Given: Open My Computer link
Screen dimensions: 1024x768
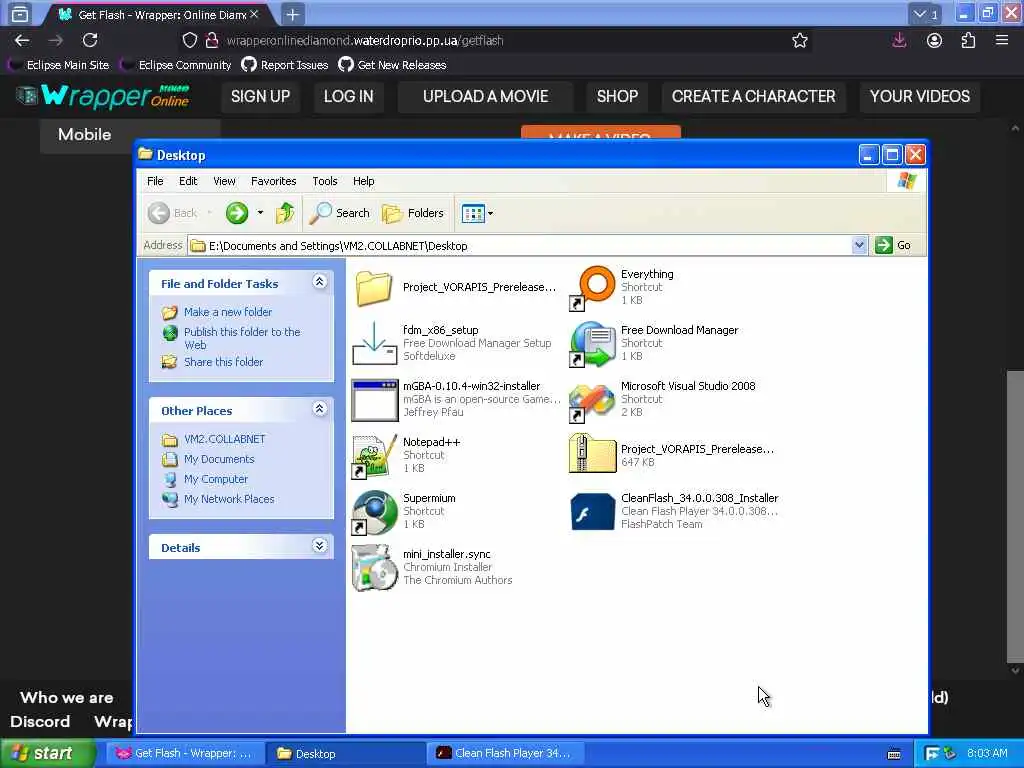Looking at the screenshot, I should pyautogui.click(x=216, y=479).
